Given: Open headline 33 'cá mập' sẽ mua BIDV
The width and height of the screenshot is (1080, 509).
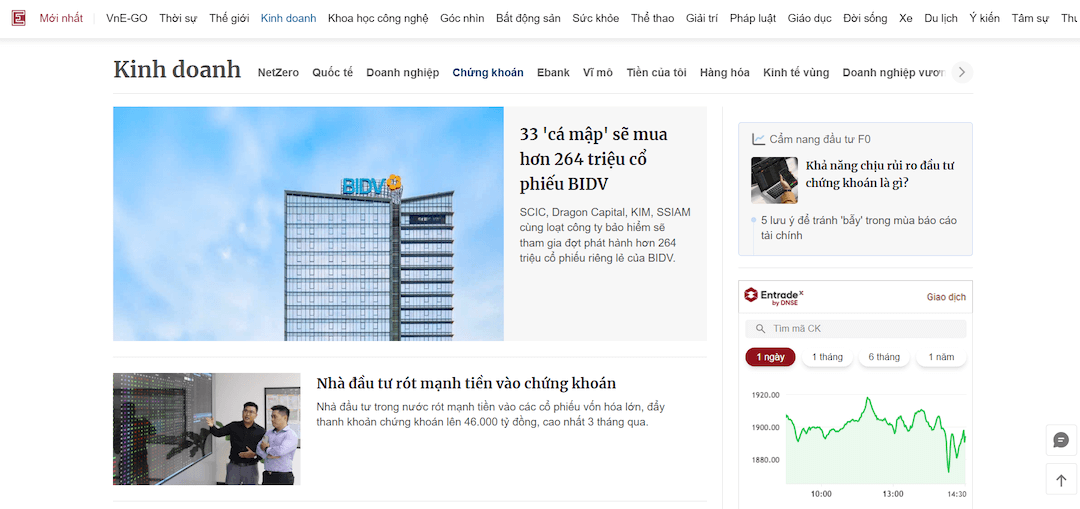Looking at the screenshot, I should (593, 159).
